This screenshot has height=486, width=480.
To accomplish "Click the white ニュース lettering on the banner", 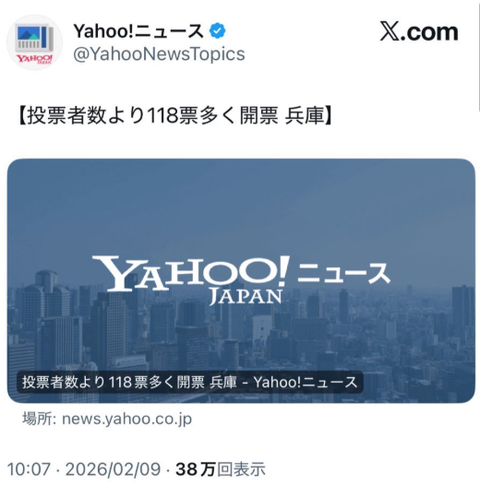I will point(343,273).
